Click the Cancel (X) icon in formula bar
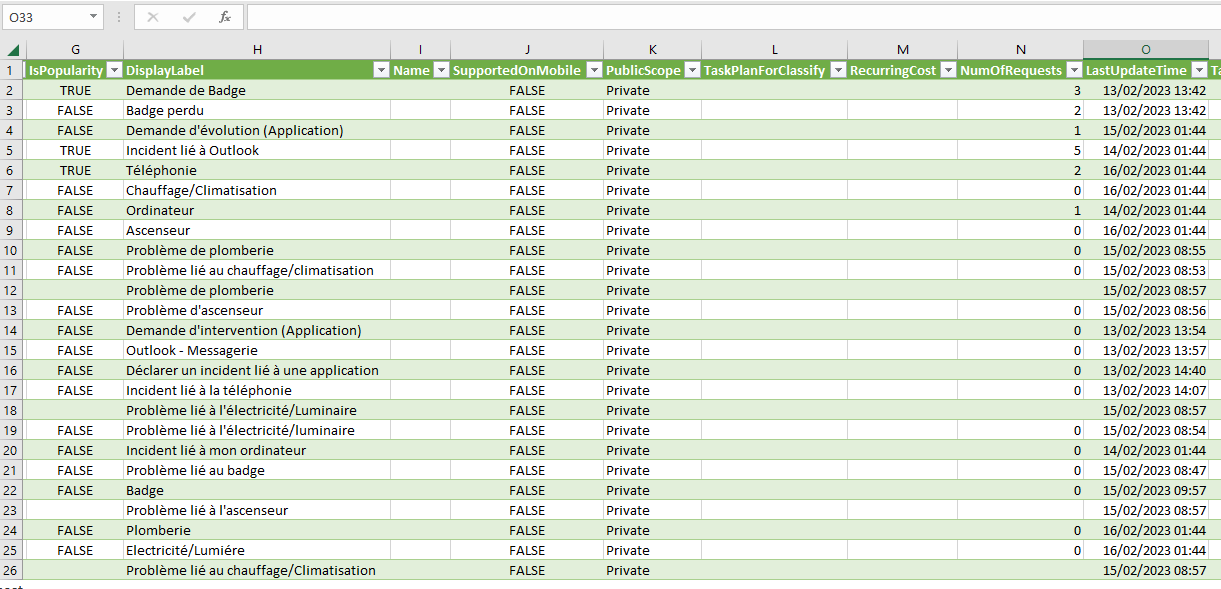The width and height of the screenshot is (1221, 589). pos(152,17)
